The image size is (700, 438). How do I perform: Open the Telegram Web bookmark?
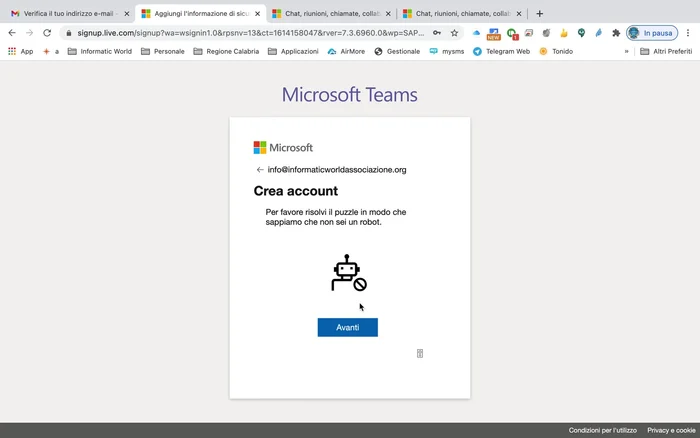coord(501,51)
